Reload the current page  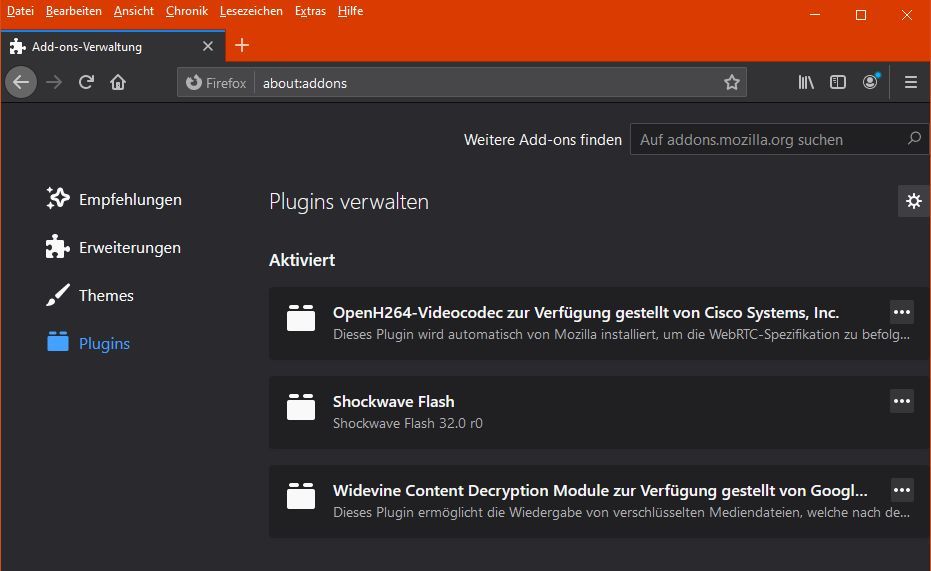coord(86,83)
